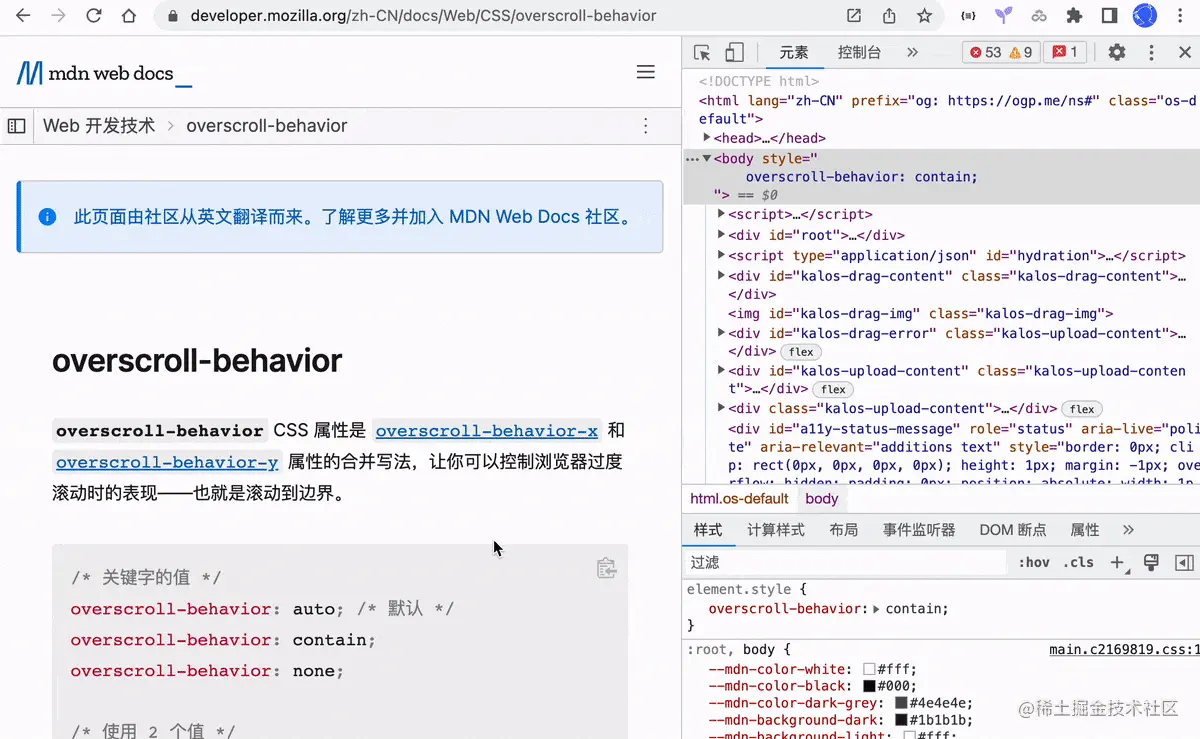
Task: Reload the MDN page
Action: [x=94, y=16]
